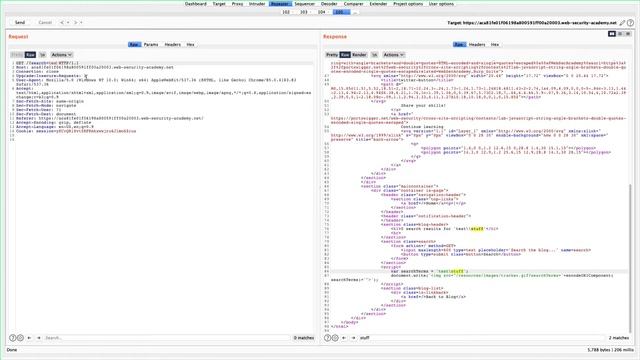Open User options tab
The width and height of the screenshot is (640, 360).
441,4
